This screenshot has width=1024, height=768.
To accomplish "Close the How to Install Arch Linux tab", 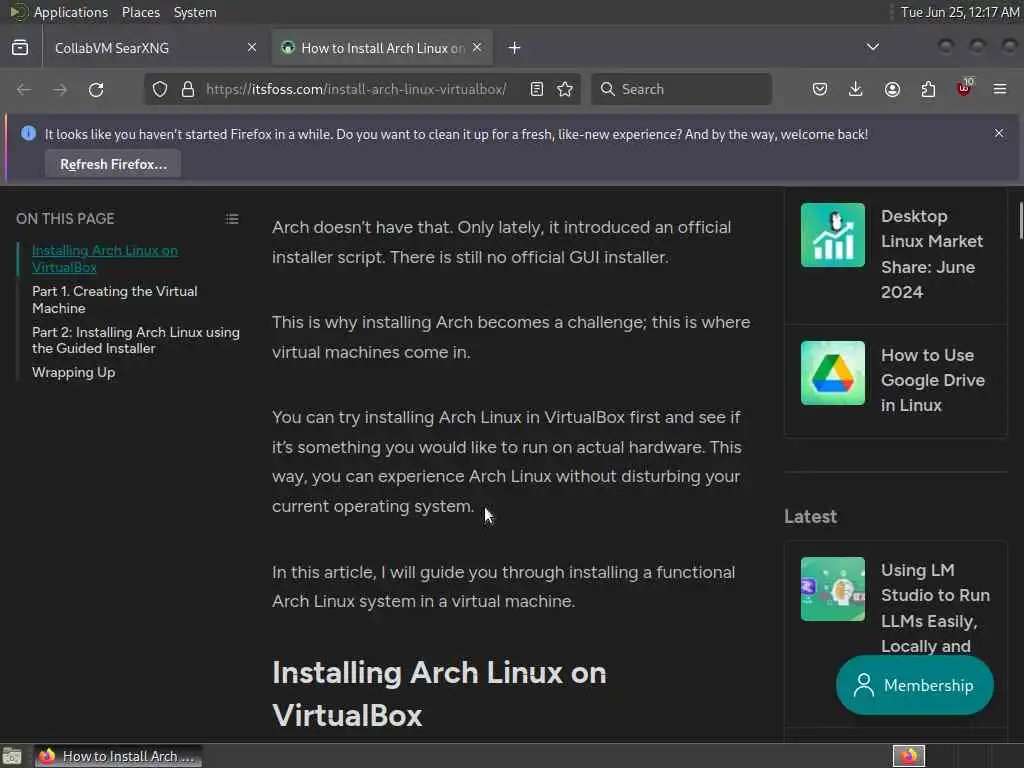I will [x=477, y=48].
